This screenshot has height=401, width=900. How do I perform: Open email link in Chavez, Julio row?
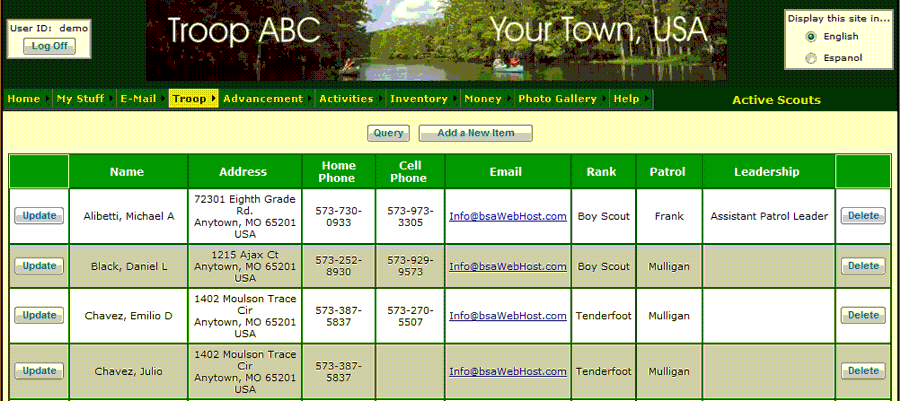[508, 371]
